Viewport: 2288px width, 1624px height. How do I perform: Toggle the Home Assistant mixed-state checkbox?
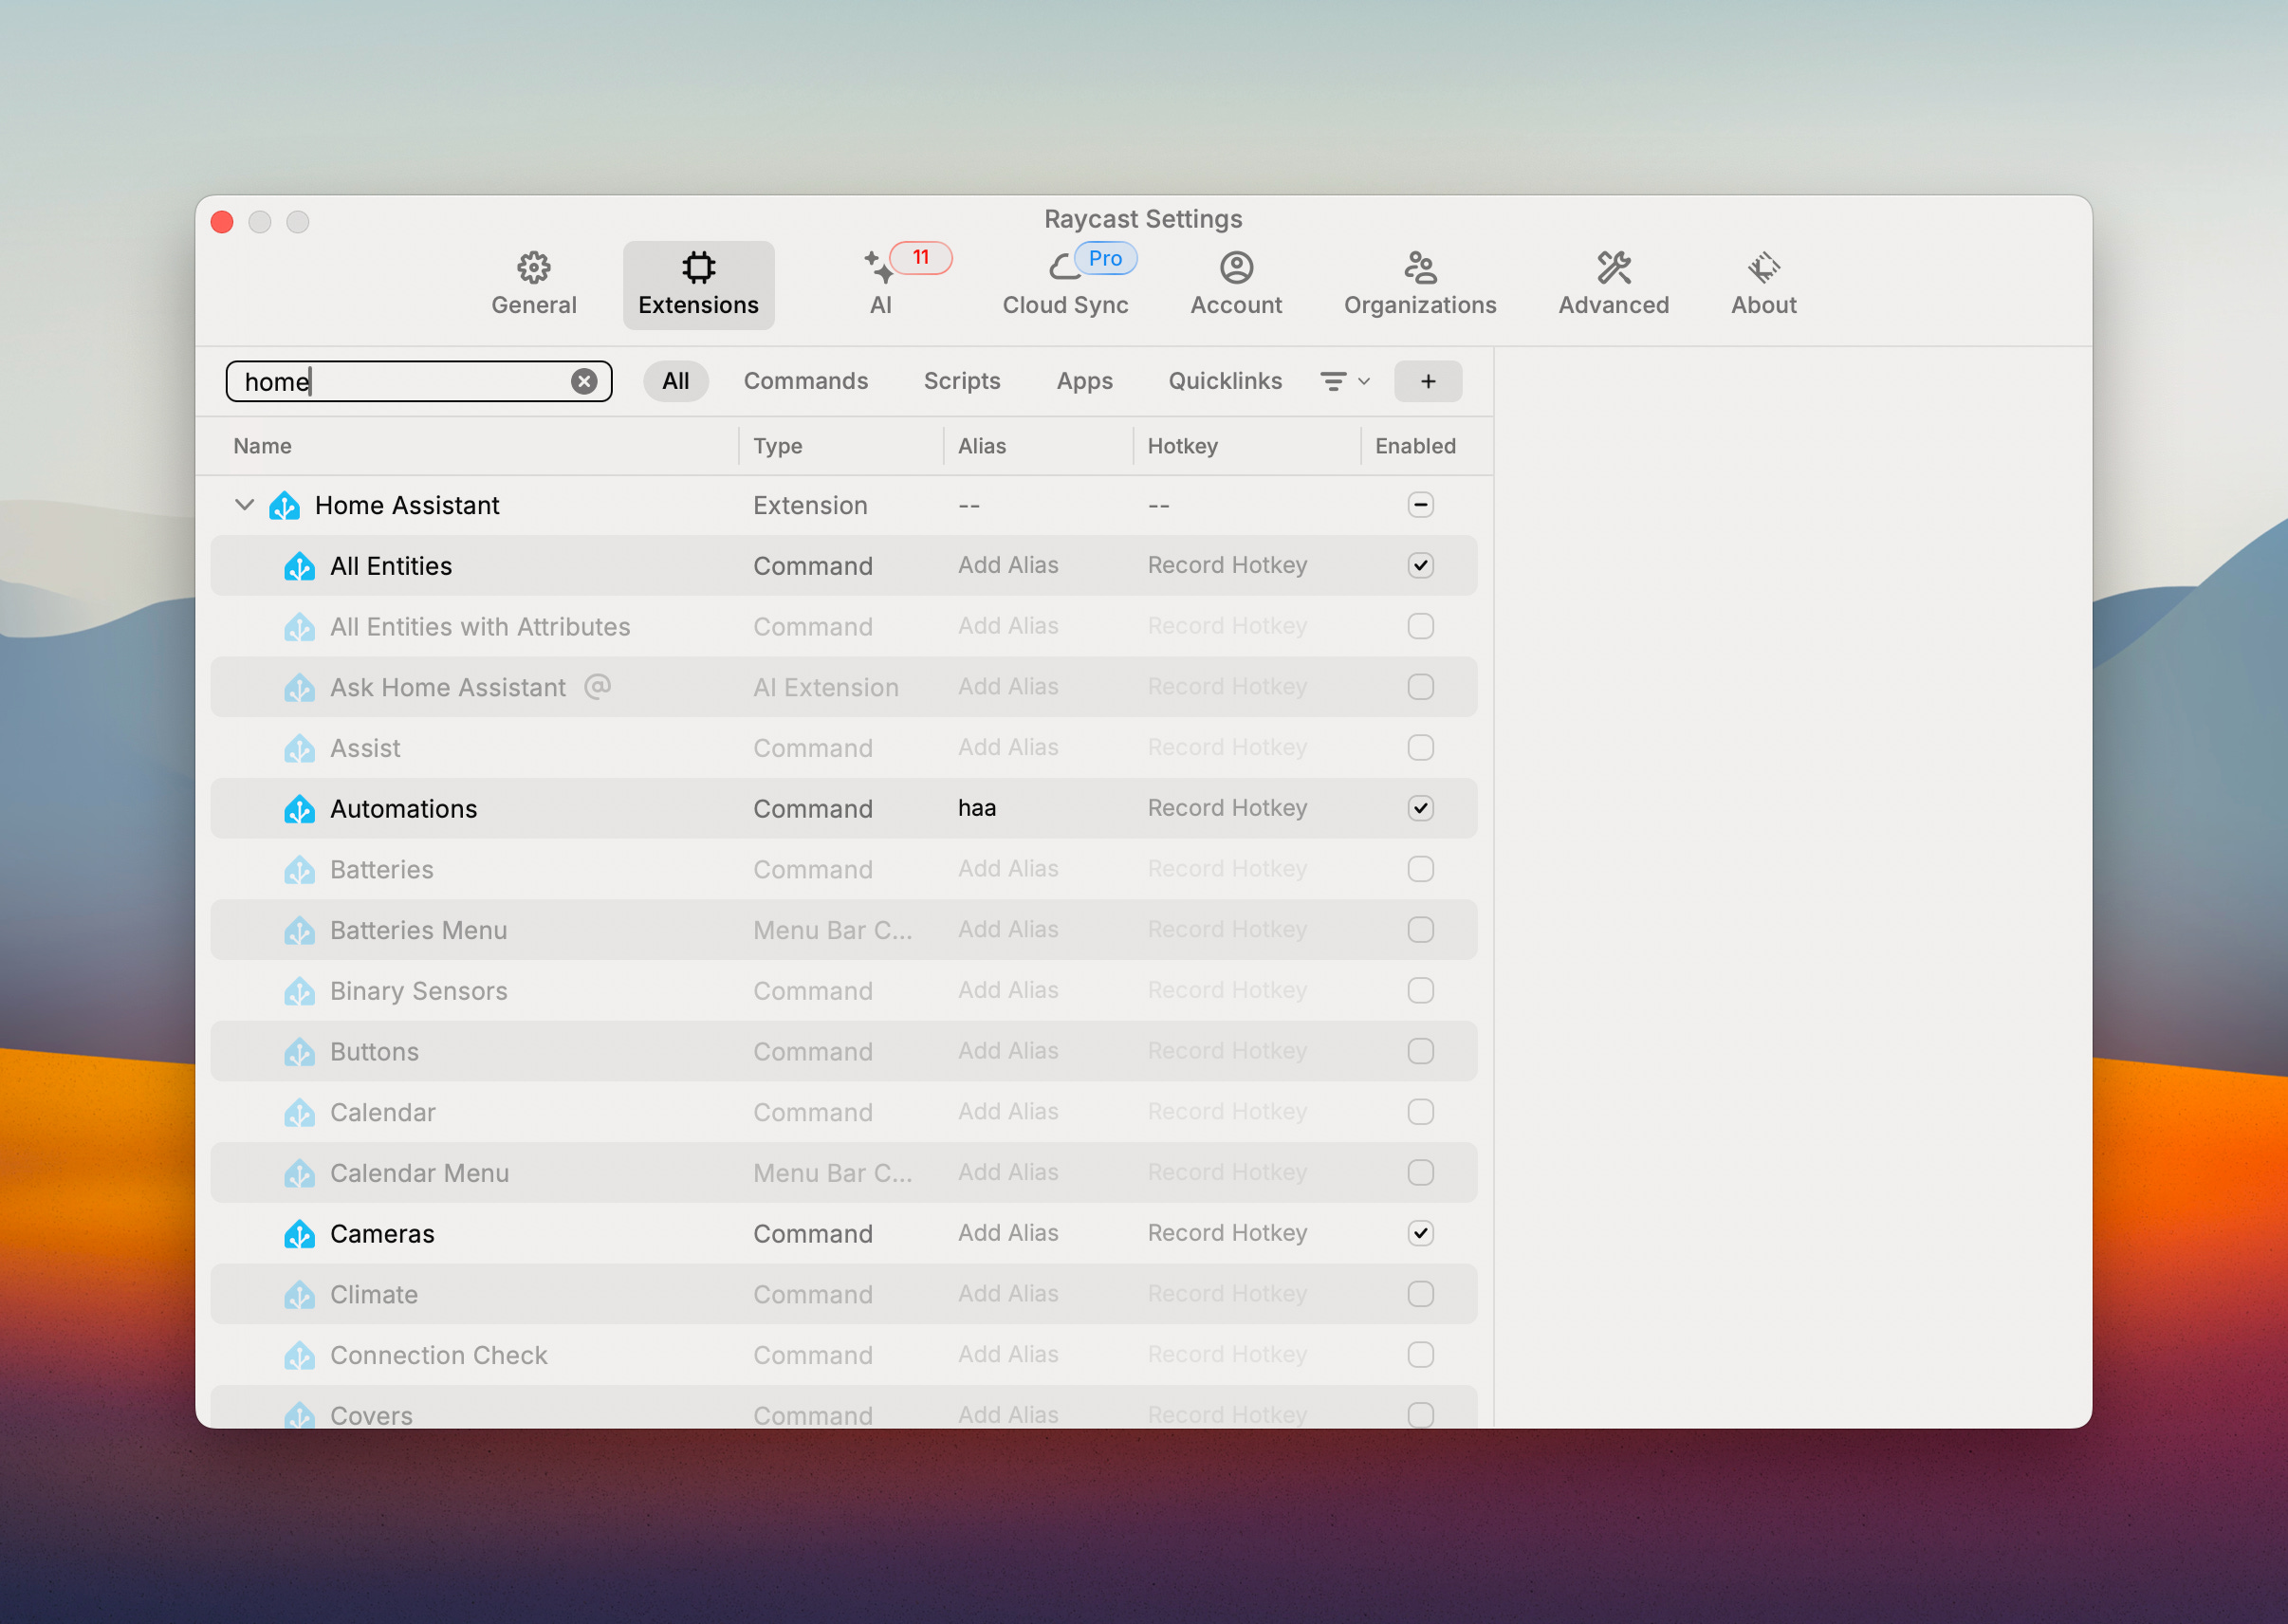coord(1420,505)
